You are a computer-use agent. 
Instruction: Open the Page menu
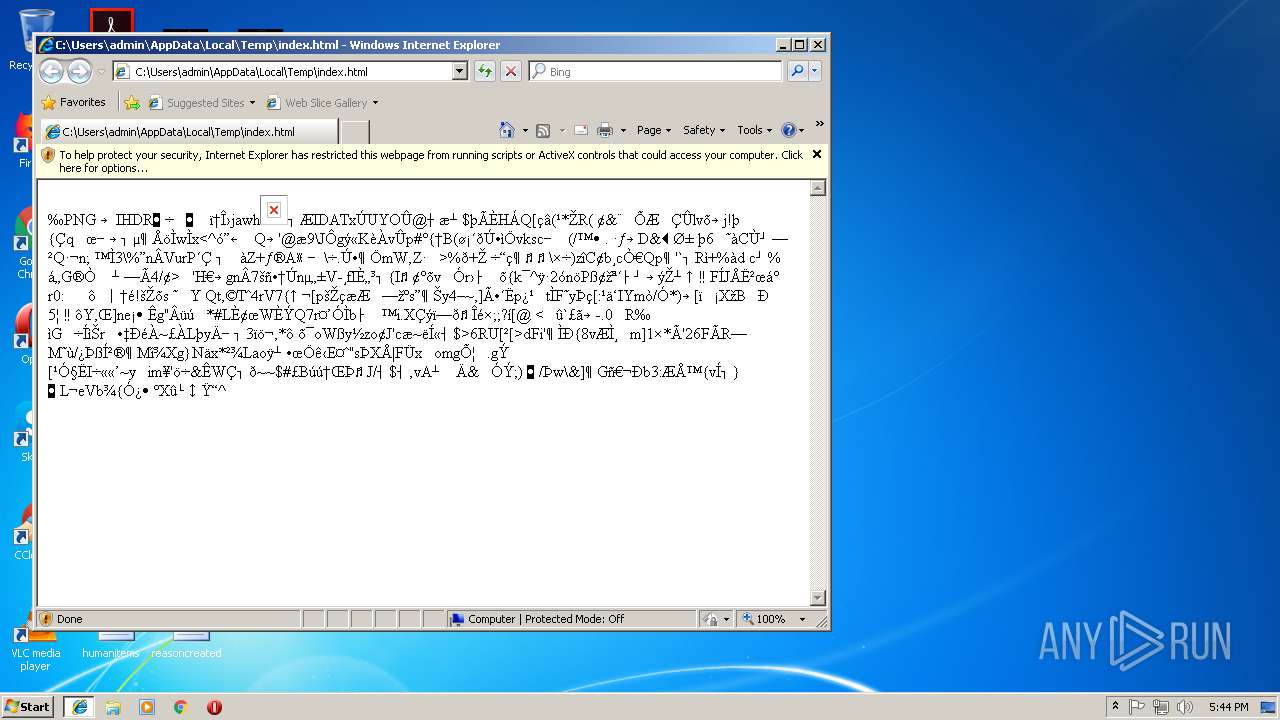653,130
